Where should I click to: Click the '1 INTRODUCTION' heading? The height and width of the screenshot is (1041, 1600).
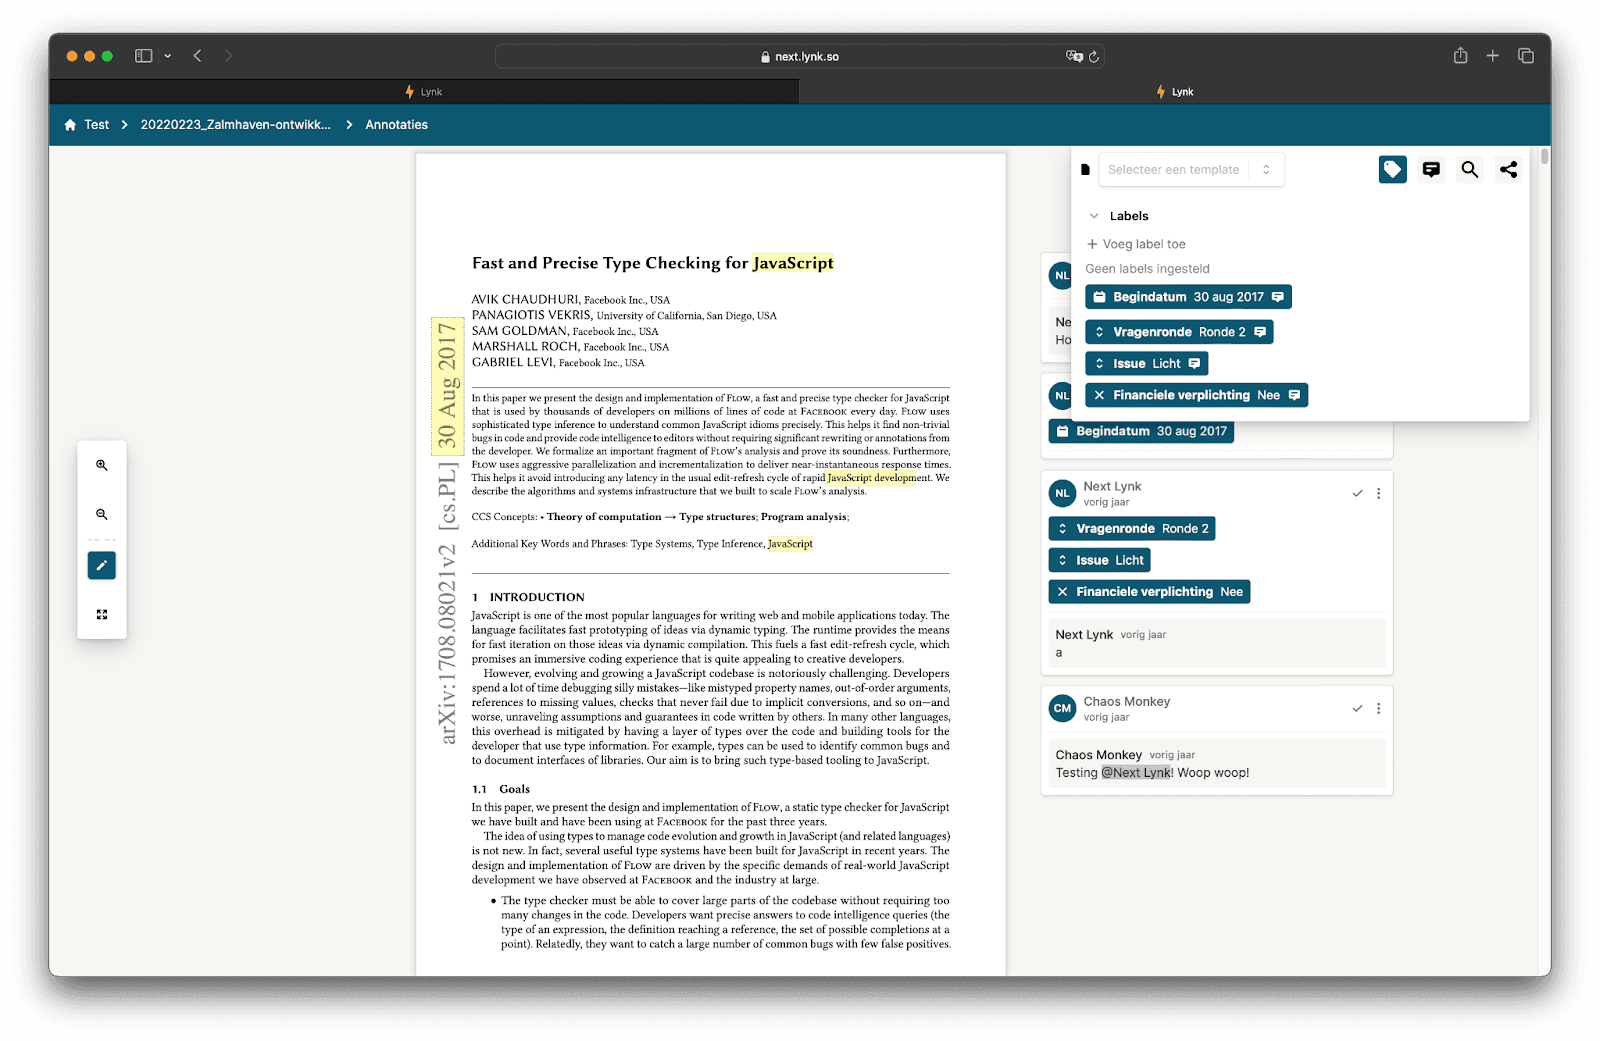(x=528, y=597)
